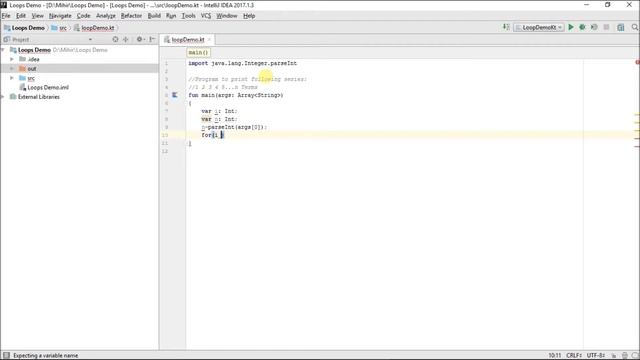This screenshot has height=360, width=640.
Task: Click the inspector profile icon in status bar
Action: (625, 356)
